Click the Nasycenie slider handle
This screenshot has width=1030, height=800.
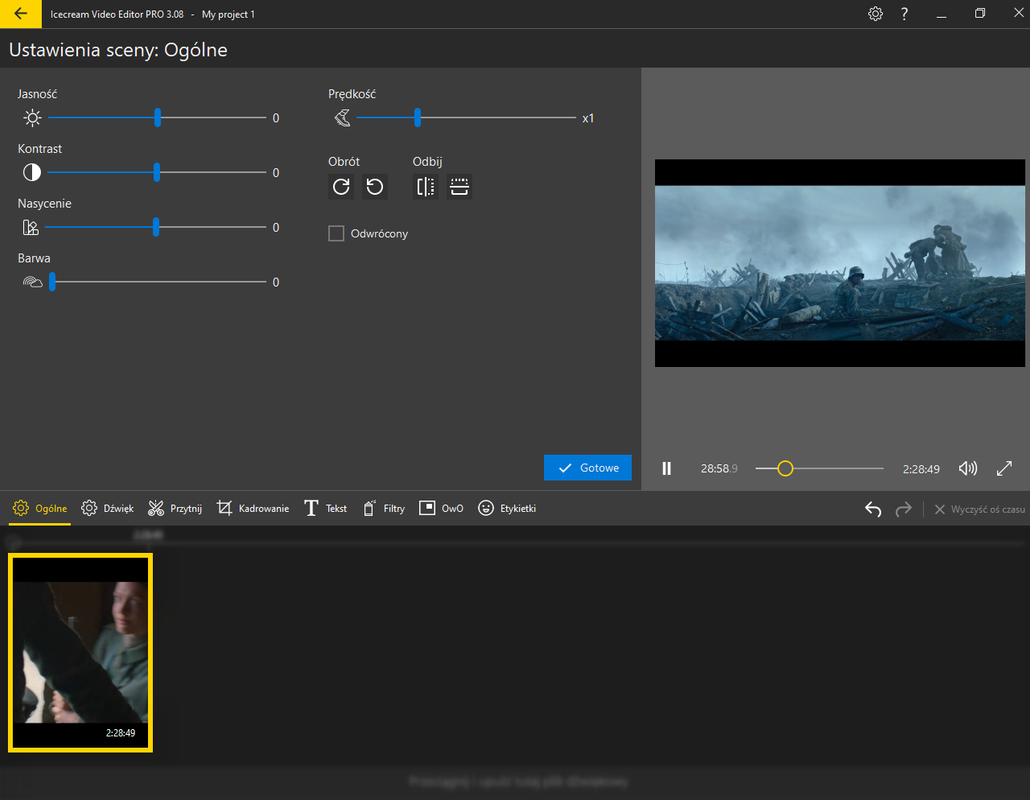156,227
